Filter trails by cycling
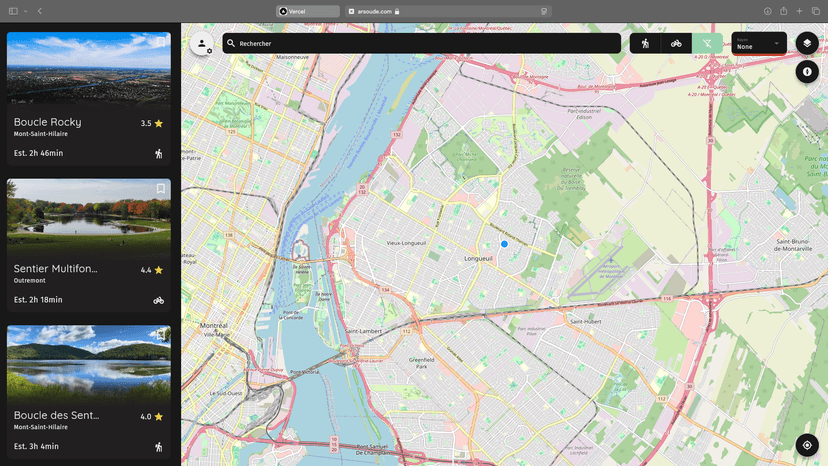Image resolution: width=828 pixels, height=466 pixels. click(676, 43)
